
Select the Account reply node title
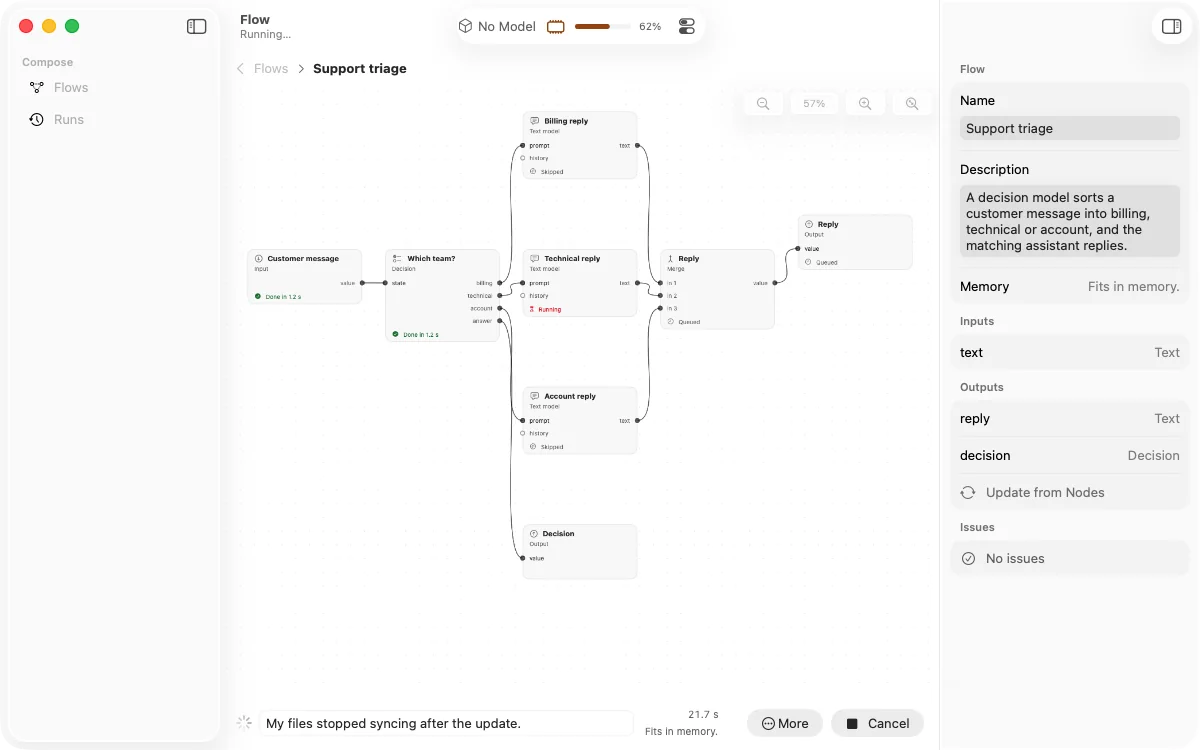(570, 396)
